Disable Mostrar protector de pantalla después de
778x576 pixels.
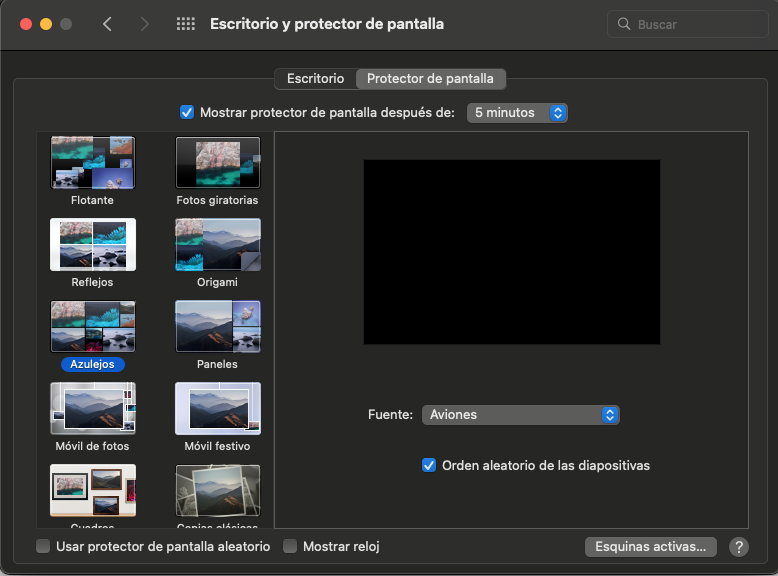(x=187, y=113)
